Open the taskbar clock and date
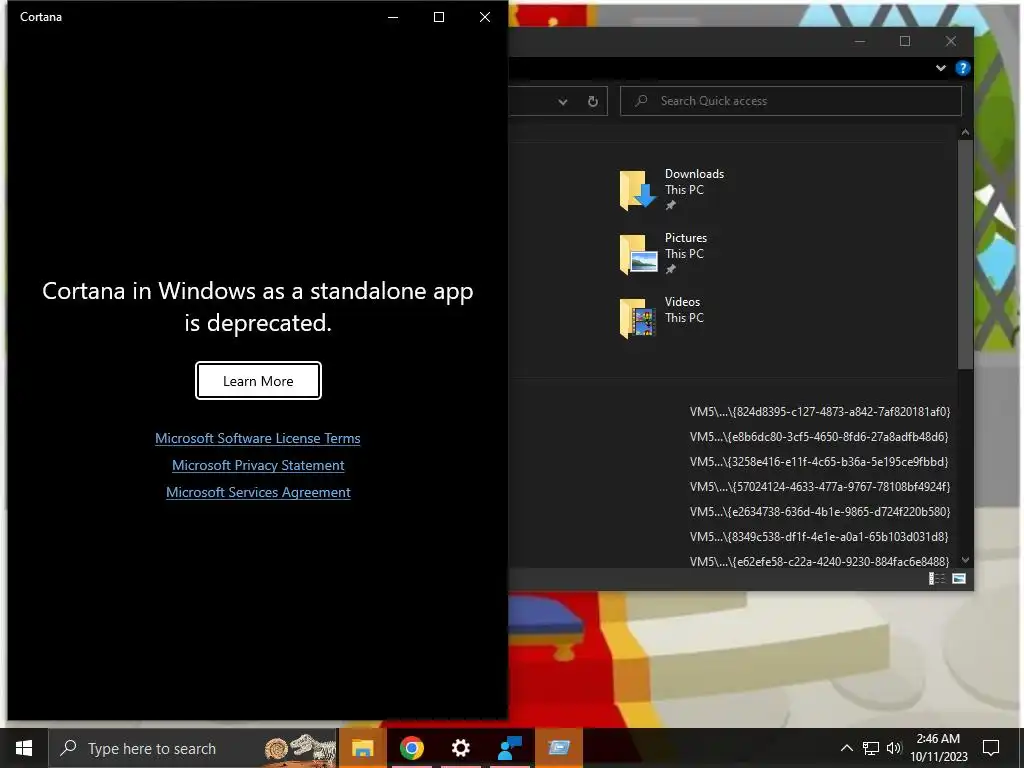 [938, 748]
